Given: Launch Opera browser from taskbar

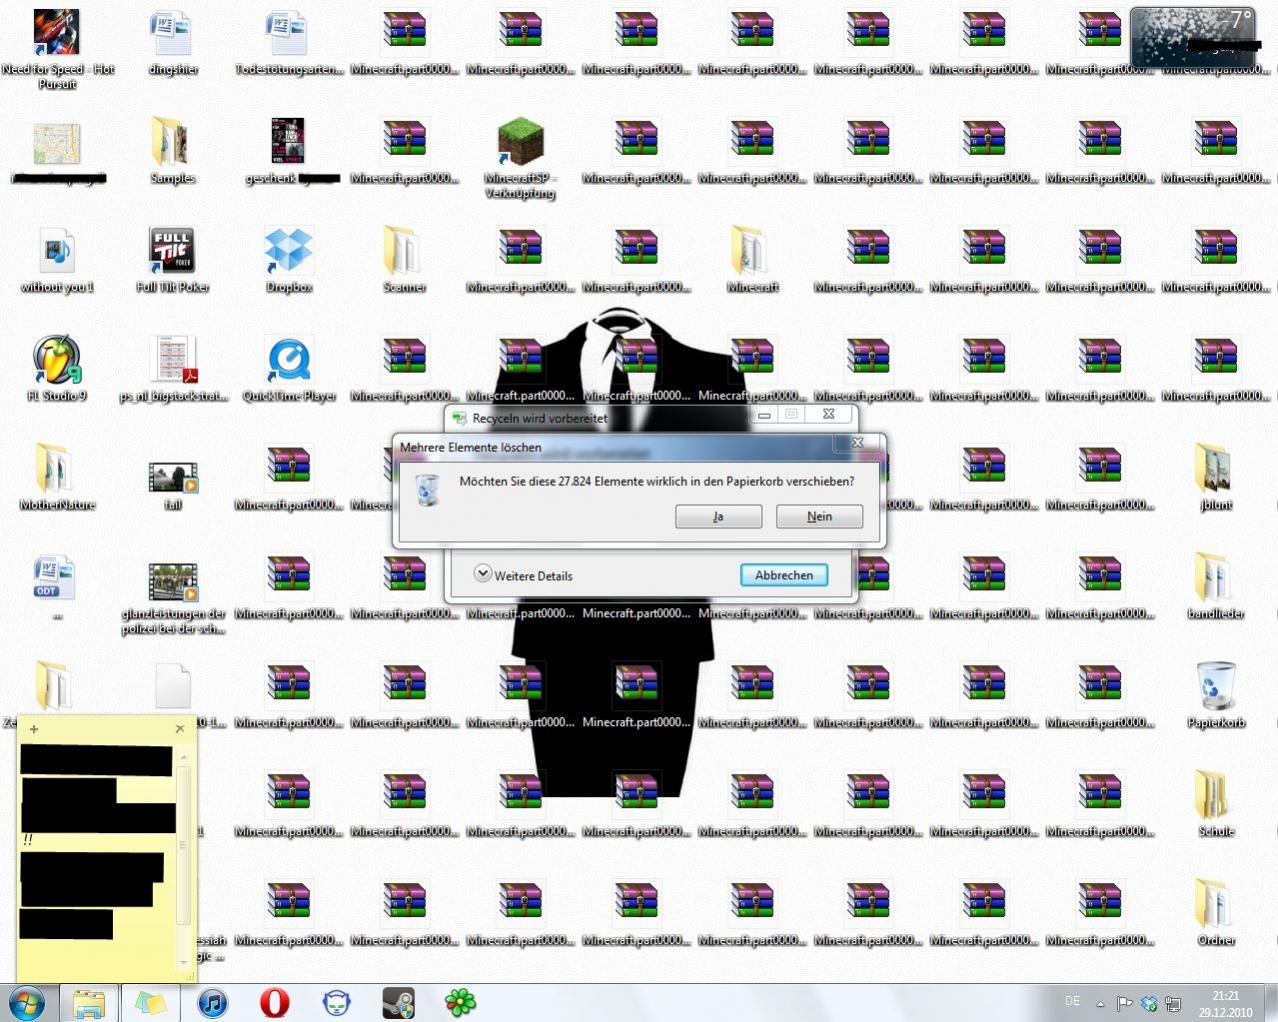Looking at the screenshot, I should 274,1002.
